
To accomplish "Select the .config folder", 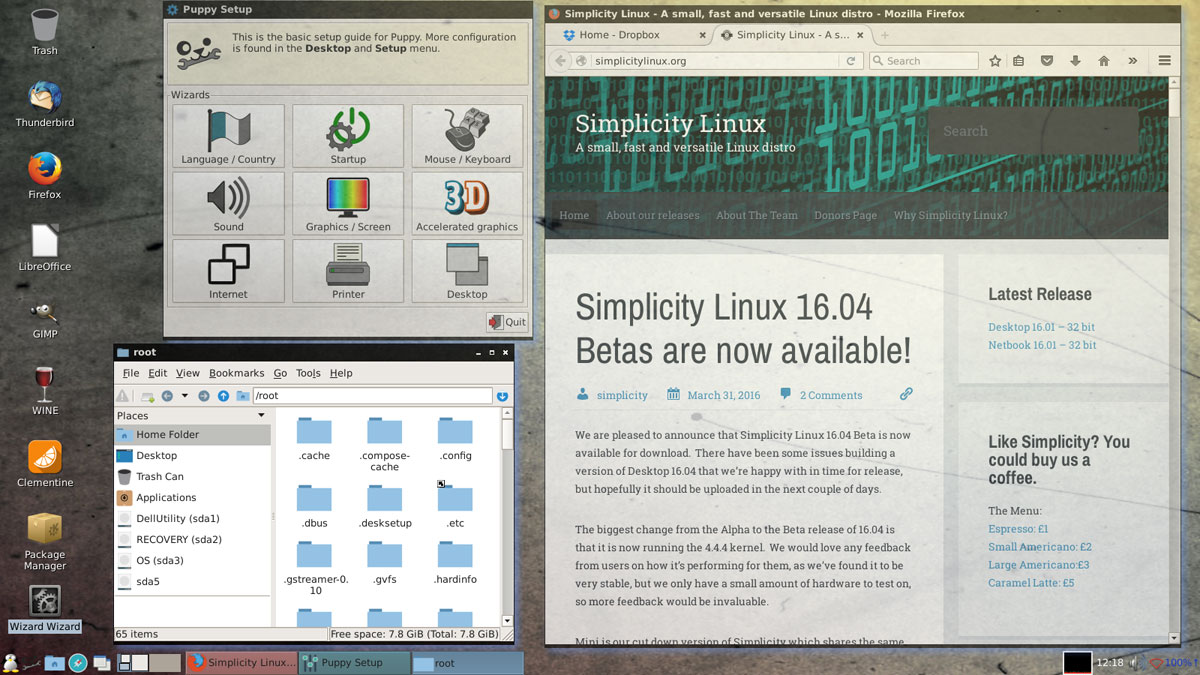I will 455,440.
